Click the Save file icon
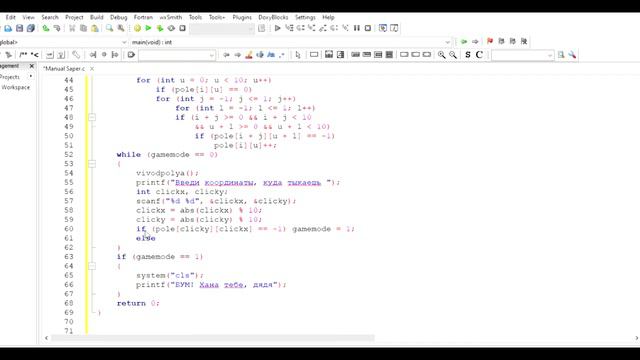Screen dimensions: 640x360 click(x=19, y=28)
